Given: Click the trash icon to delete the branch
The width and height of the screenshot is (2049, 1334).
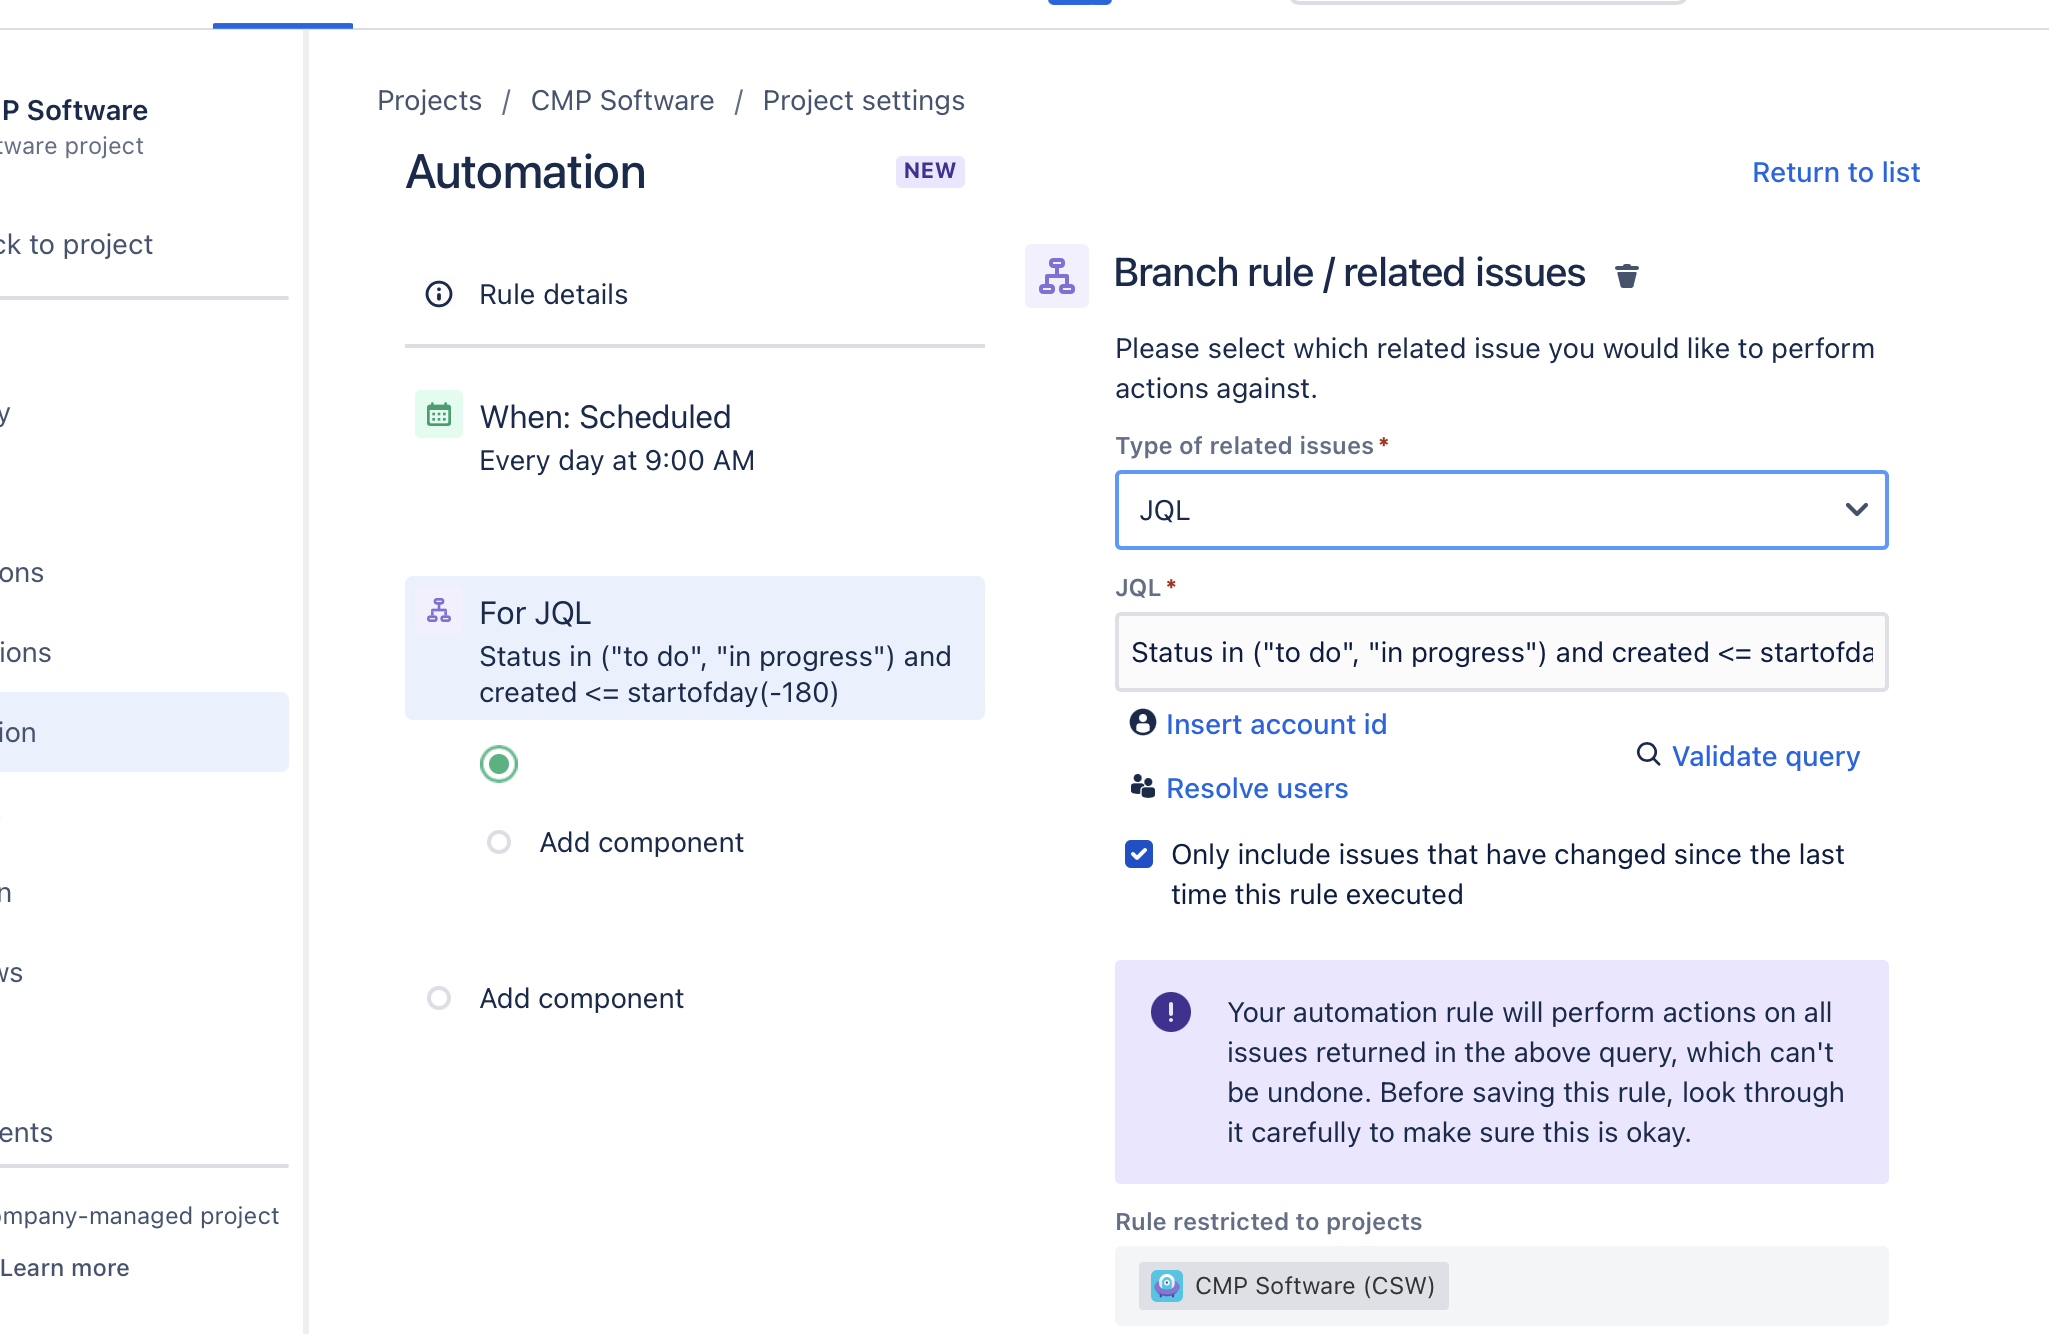Looking at the screenshot, I should 1627,275.
